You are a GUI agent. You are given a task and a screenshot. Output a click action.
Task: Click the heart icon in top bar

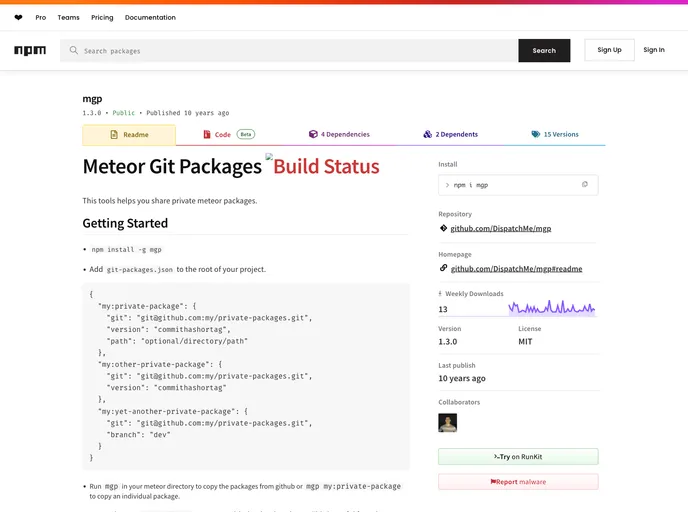click(18, 17)
